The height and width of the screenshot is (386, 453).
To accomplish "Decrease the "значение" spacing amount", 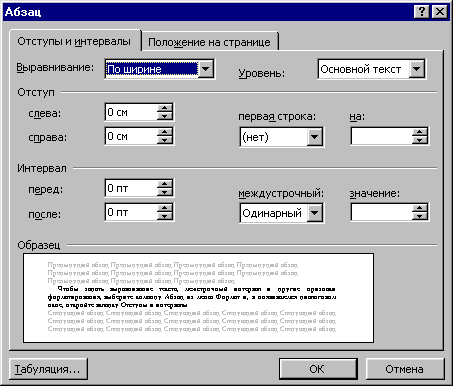I will click(x=420, y=216).
